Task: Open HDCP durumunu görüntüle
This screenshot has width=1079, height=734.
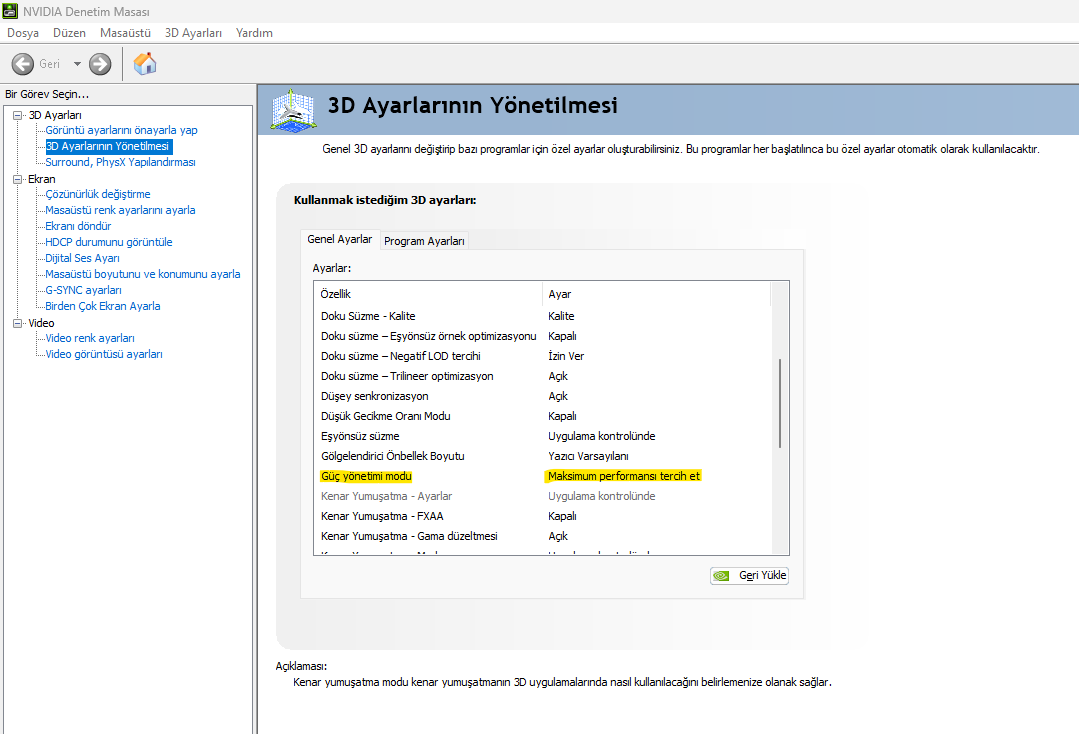Action: click(109, 242)
